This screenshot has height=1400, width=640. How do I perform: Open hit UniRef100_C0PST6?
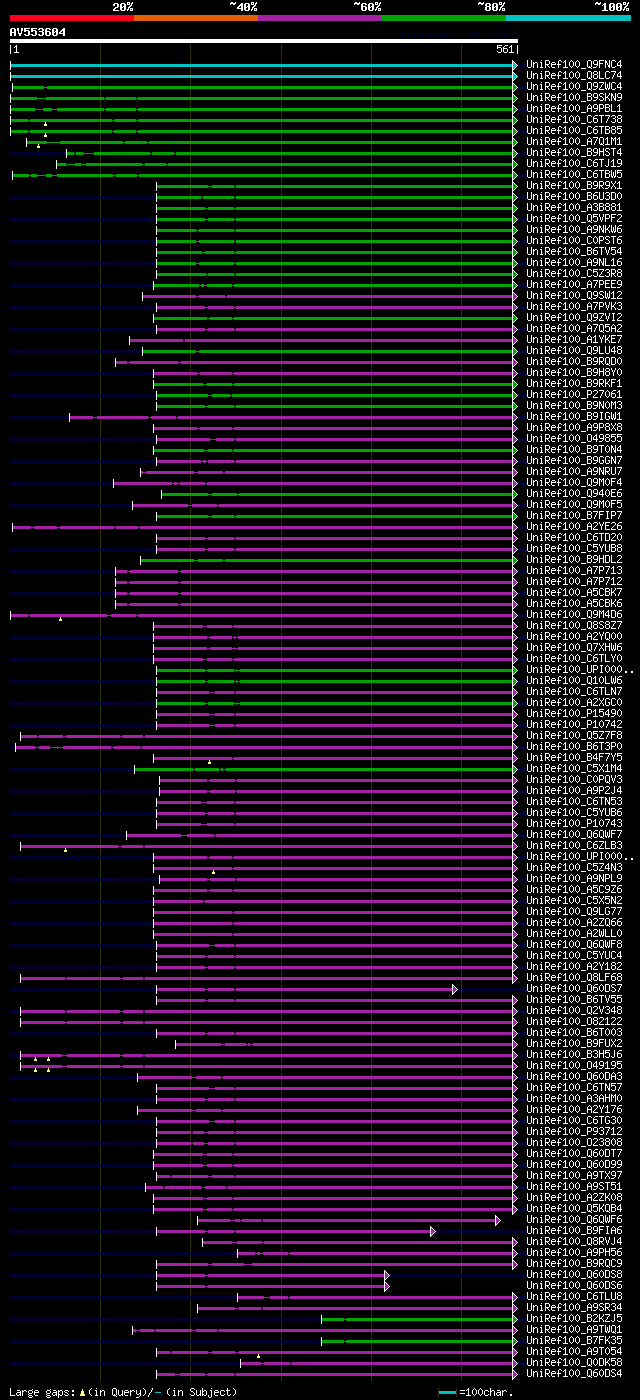(574, 241)
